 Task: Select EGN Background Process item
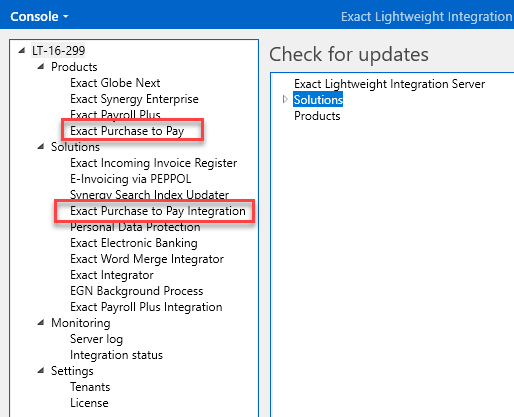[x=137, y=291]
